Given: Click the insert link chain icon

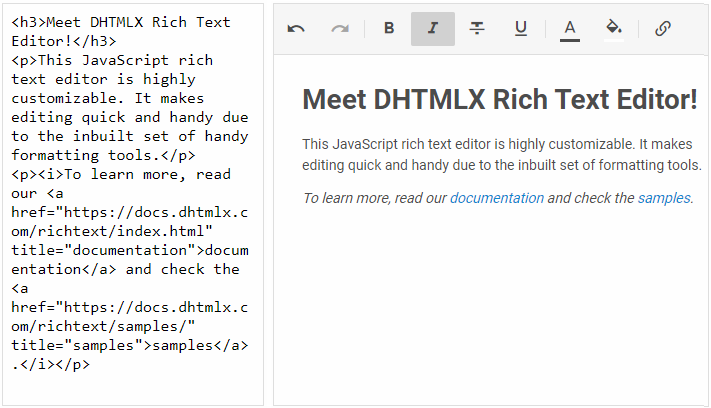Looking at the screenshot, I should pos(662,29).
